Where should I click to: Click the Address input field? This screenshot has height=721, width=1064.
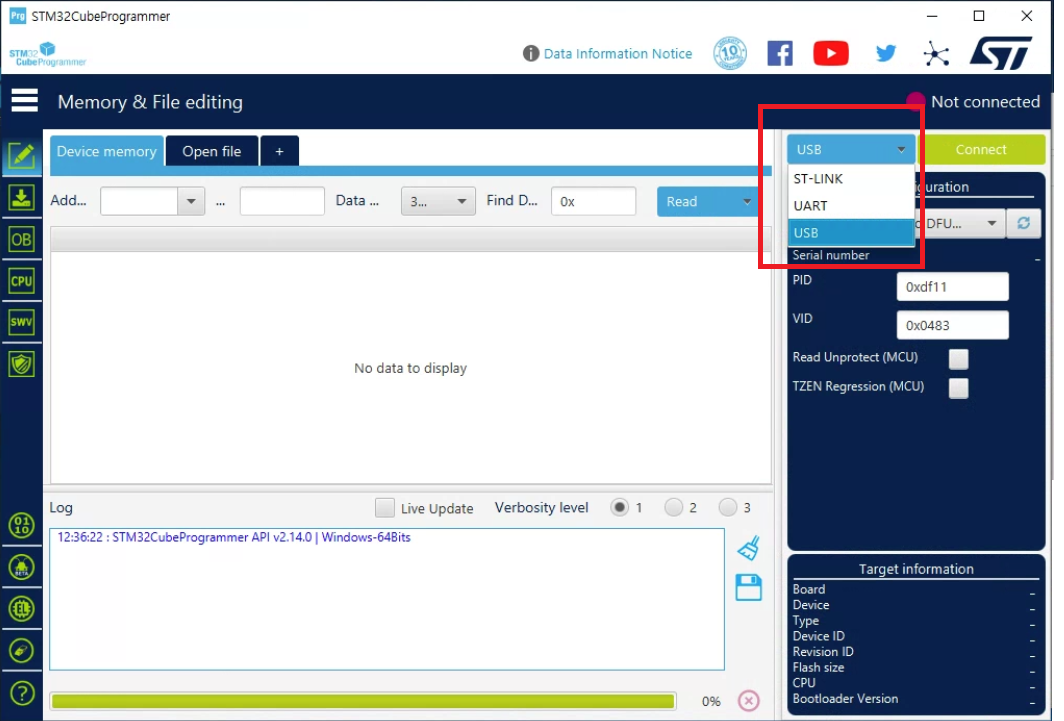pyautogui.click(x=139, y=201)
